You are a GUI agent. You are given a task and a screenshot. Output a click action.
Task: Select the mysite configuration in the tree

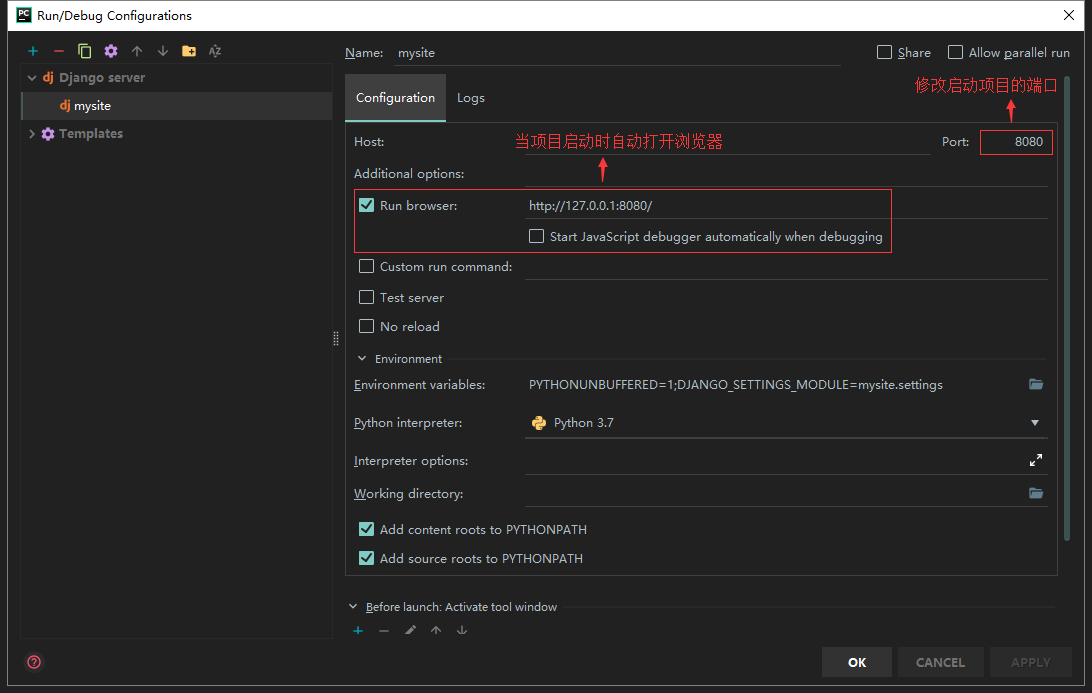point(177,106)
